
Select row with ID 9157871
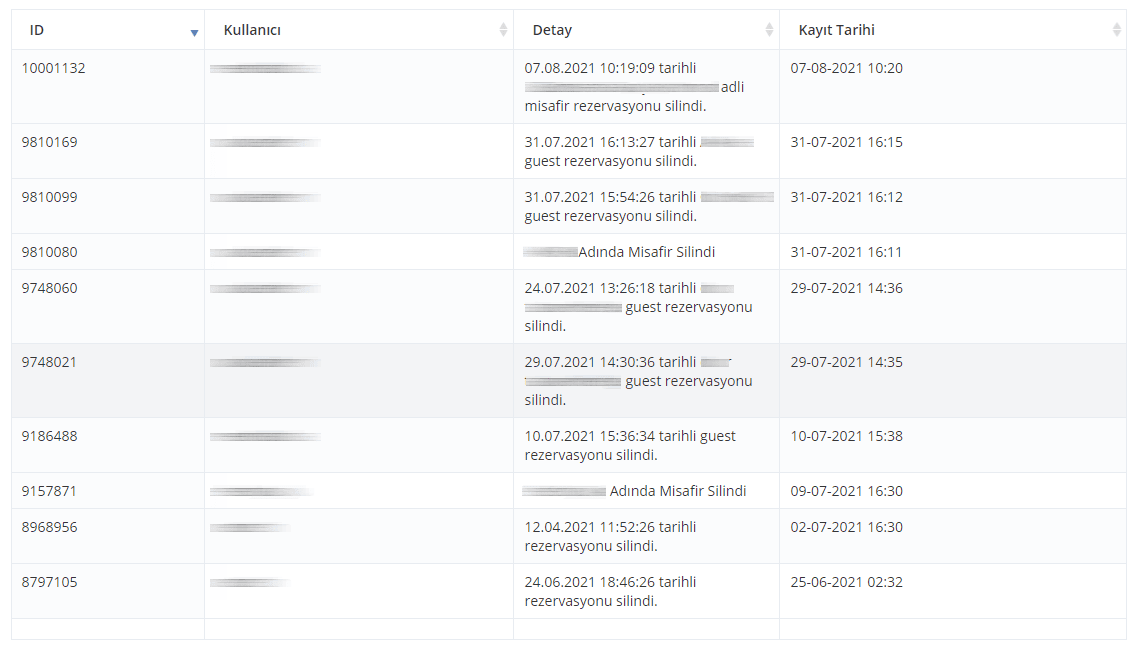tap(569, 490)
